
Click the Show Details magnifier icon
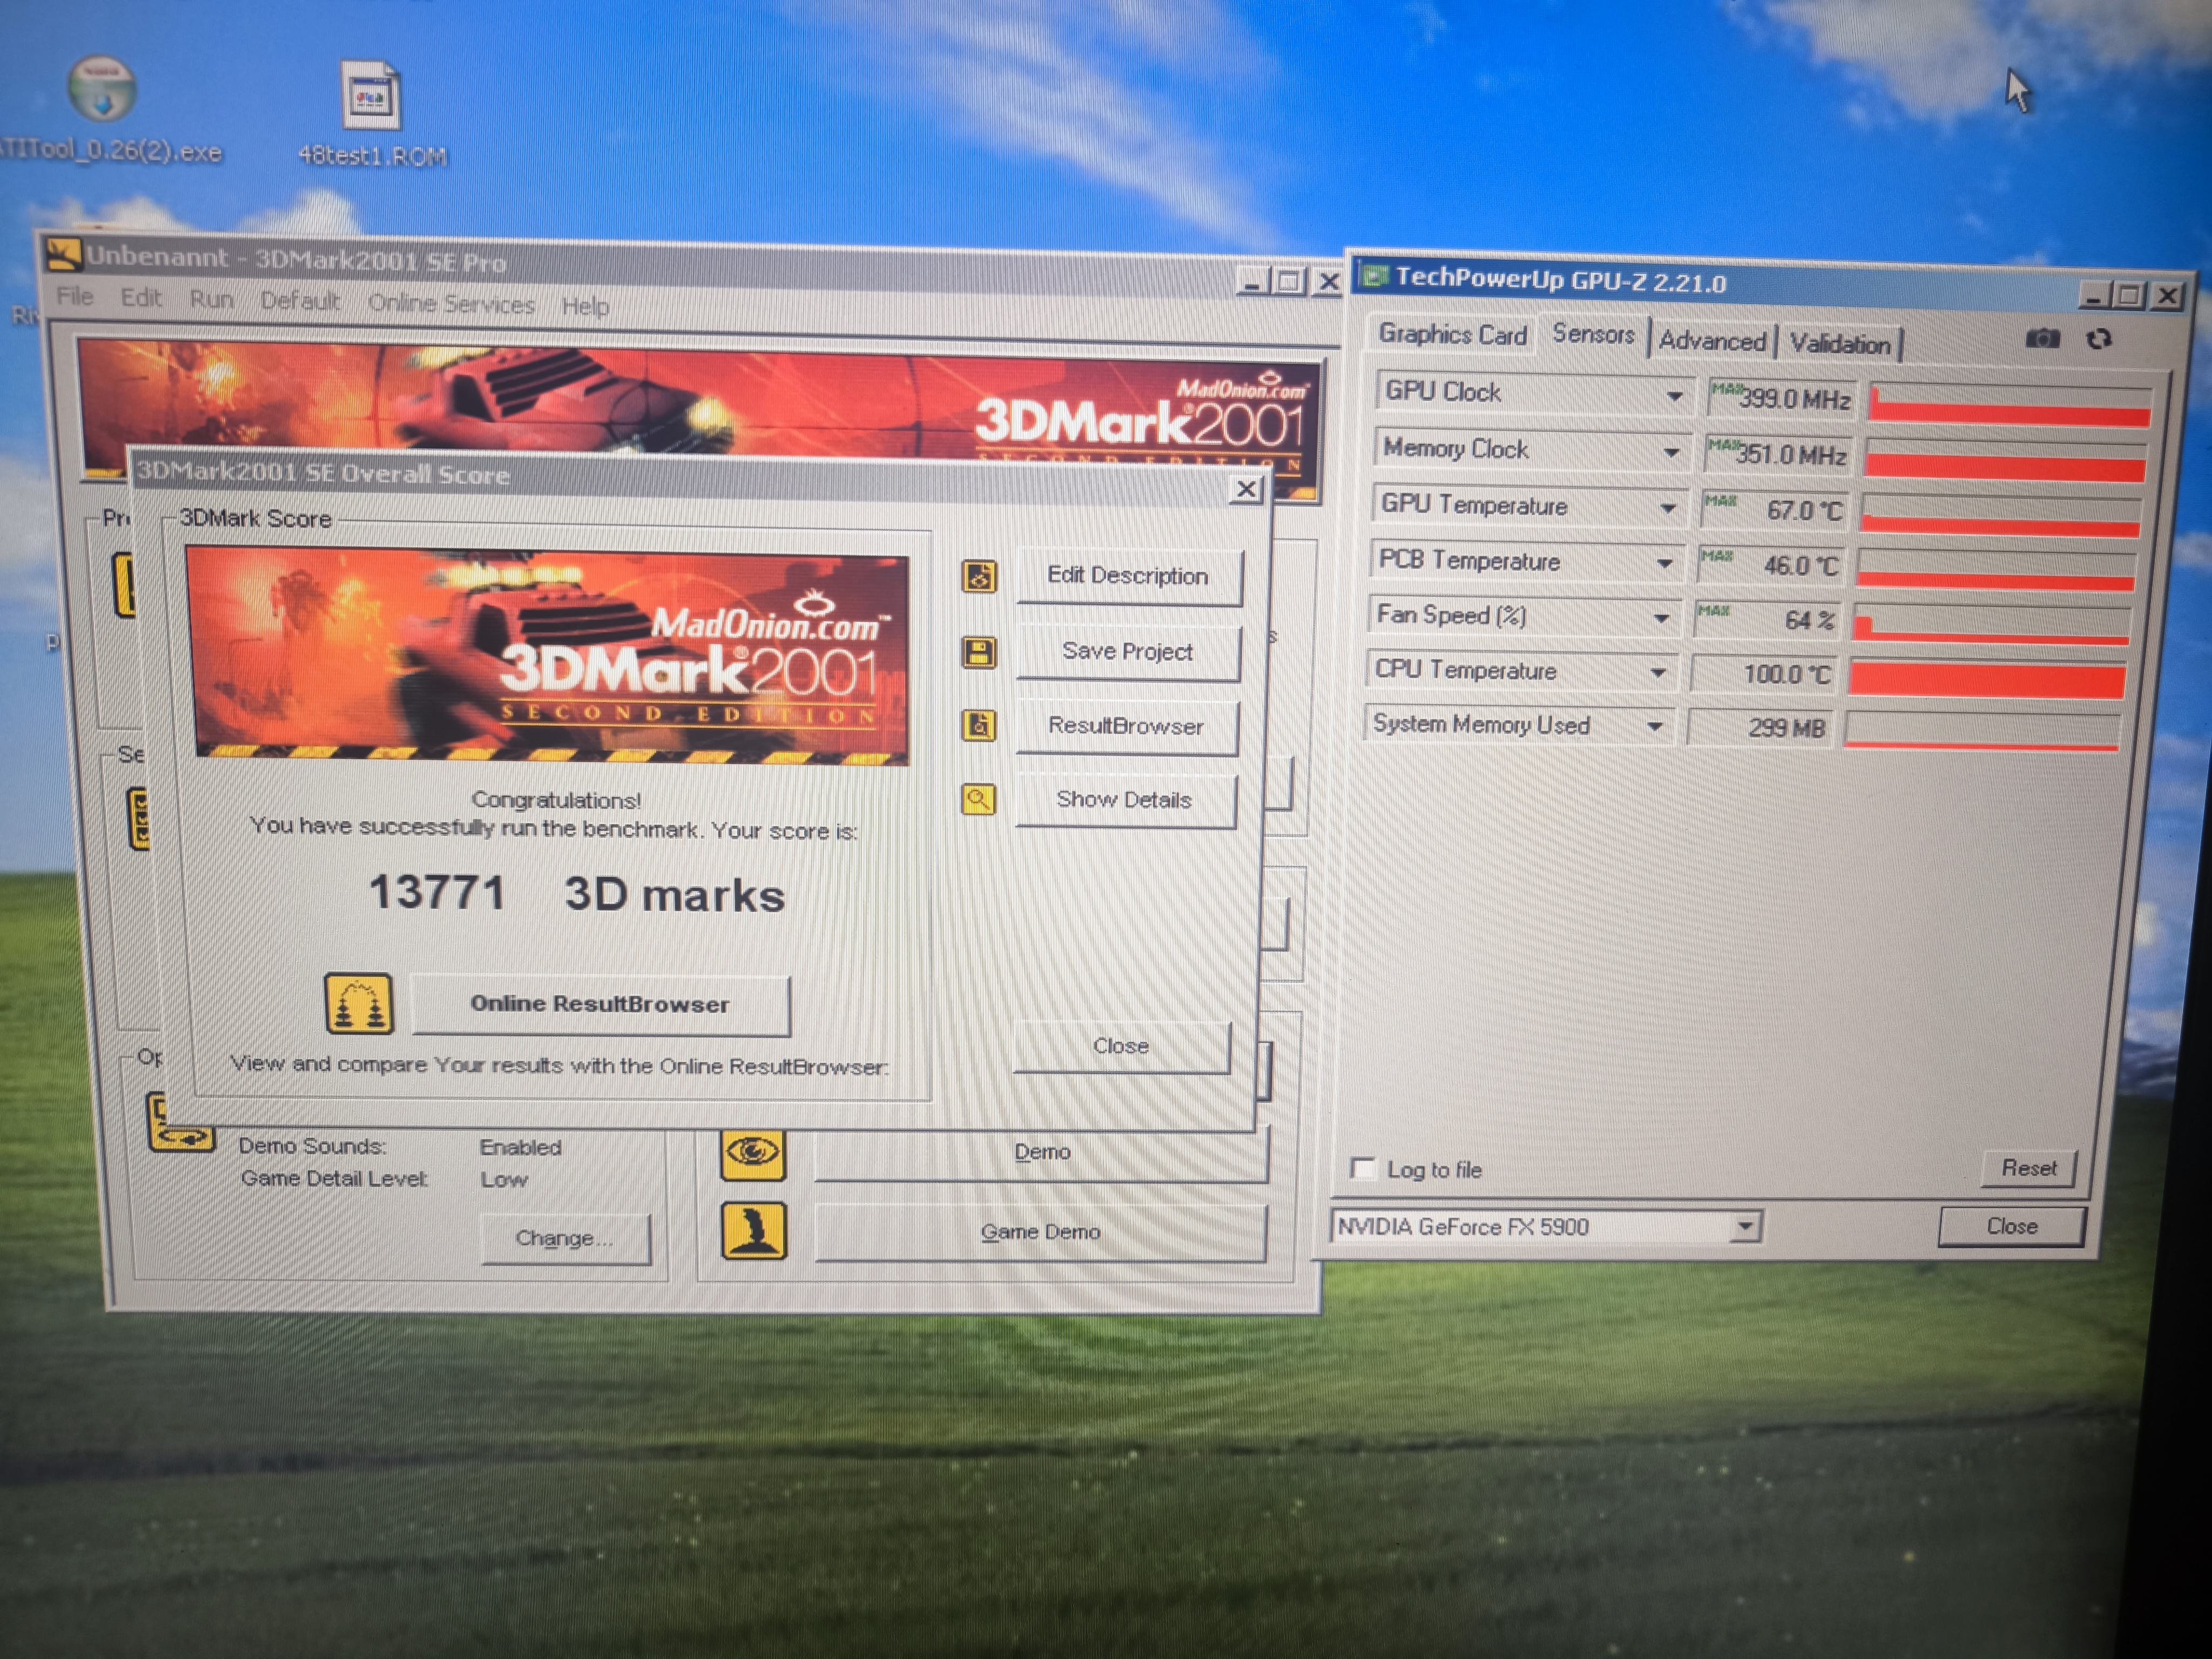978,799
